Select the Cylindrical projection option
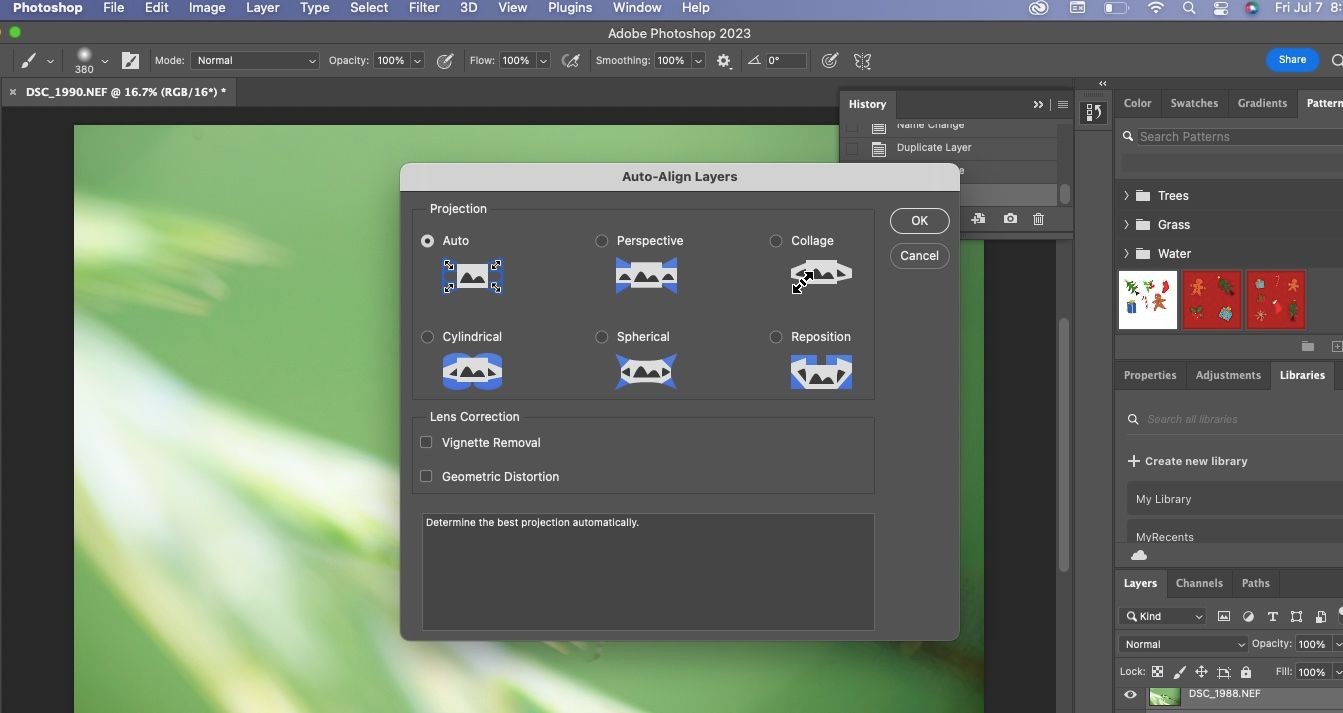 [x=428, y=337]
